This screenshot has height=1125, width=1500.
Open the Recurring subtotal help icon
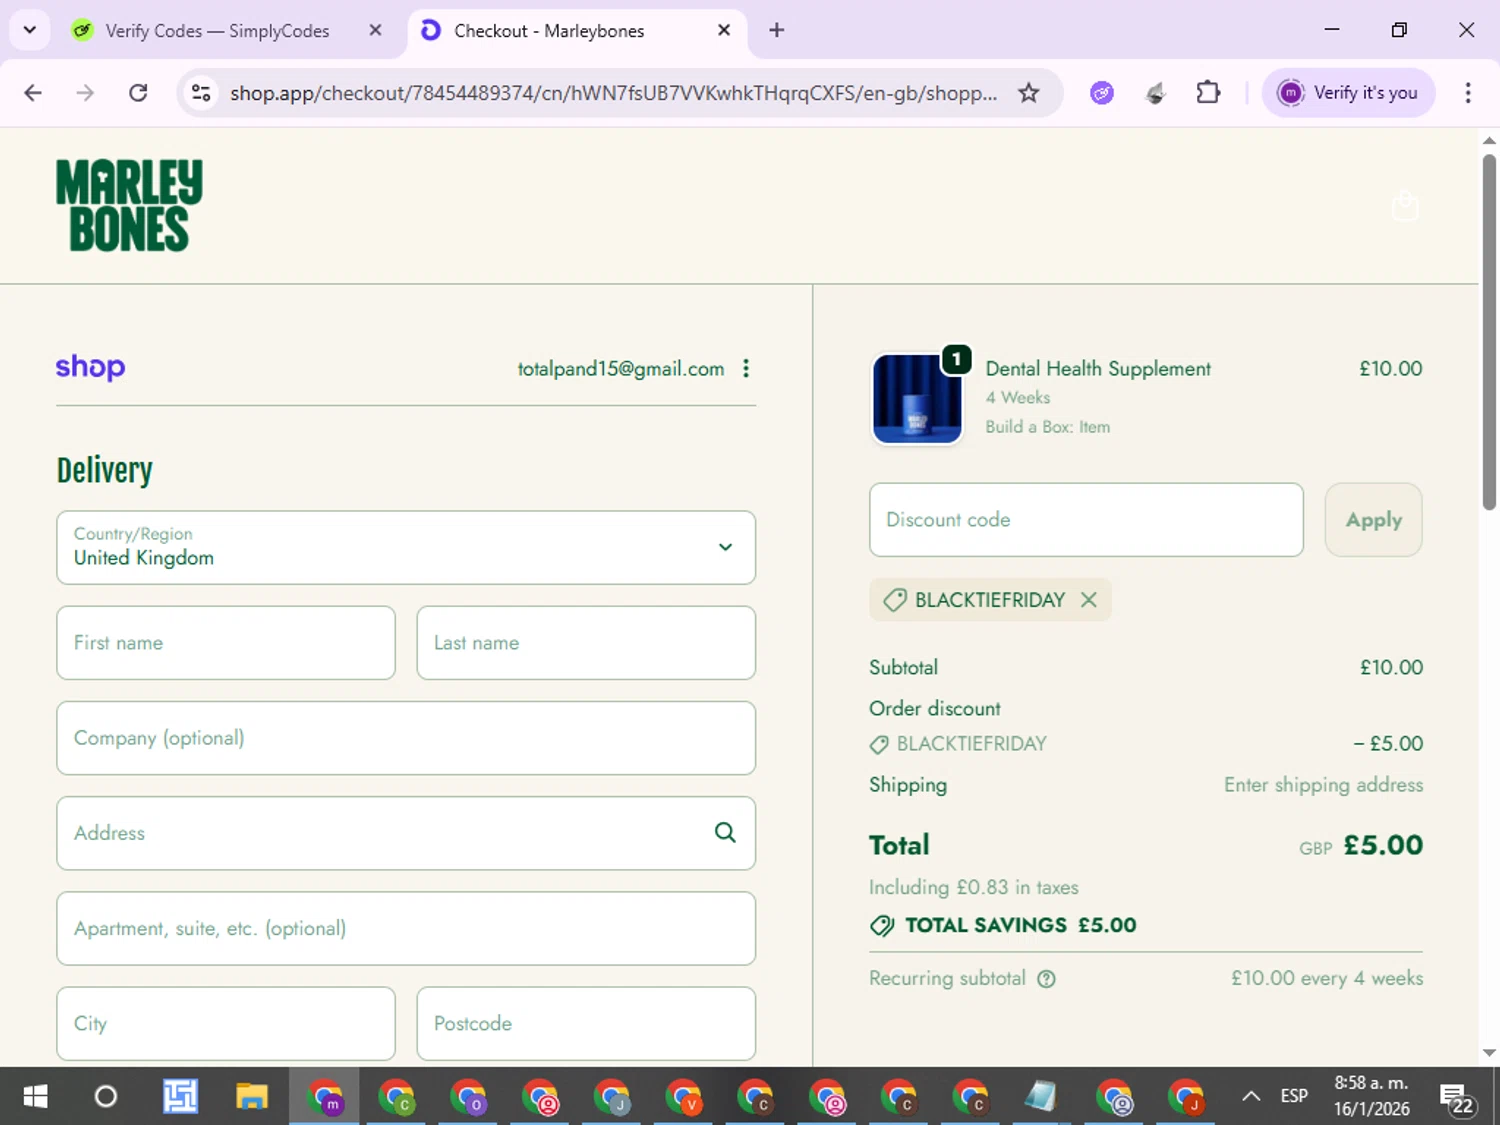[1046, 979]
